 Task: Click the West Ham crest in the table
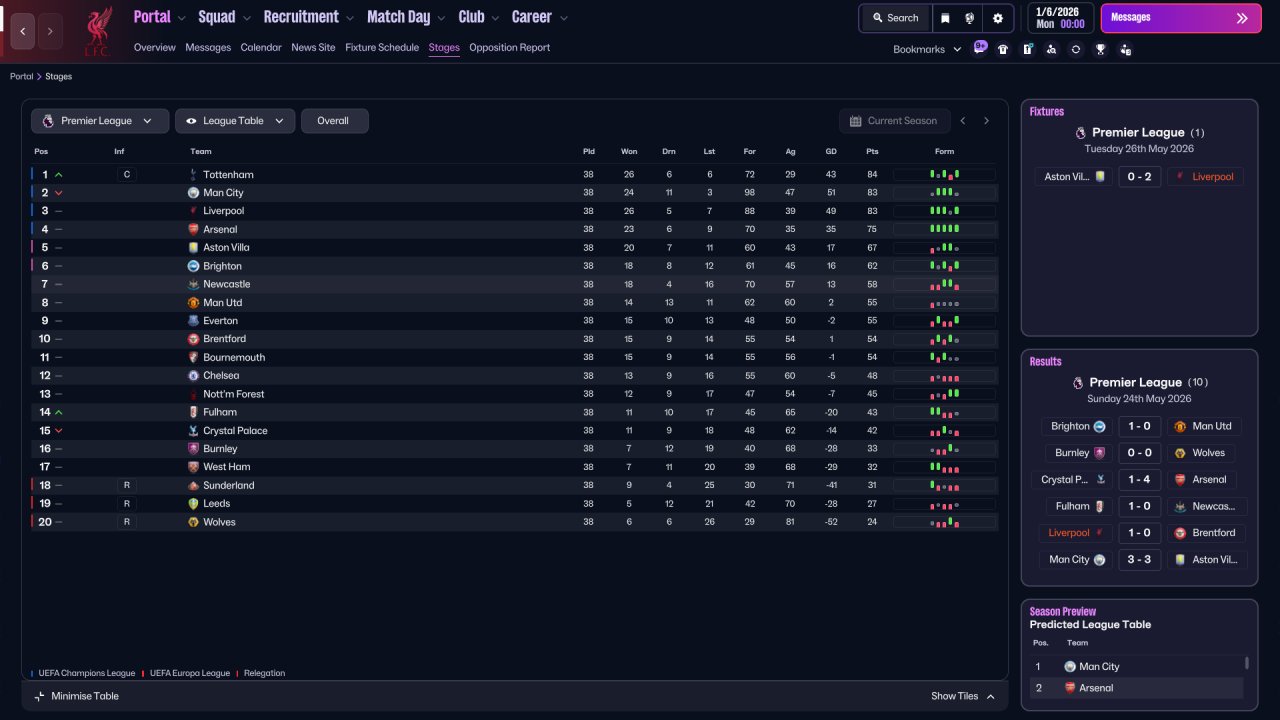193,467
